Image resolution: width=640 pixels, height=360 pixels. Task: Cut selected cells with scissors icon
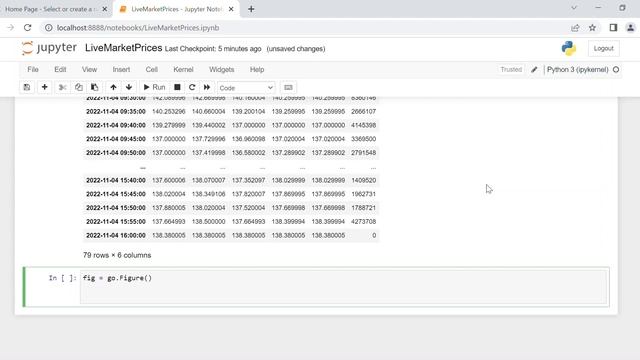[x=62, y=87]
